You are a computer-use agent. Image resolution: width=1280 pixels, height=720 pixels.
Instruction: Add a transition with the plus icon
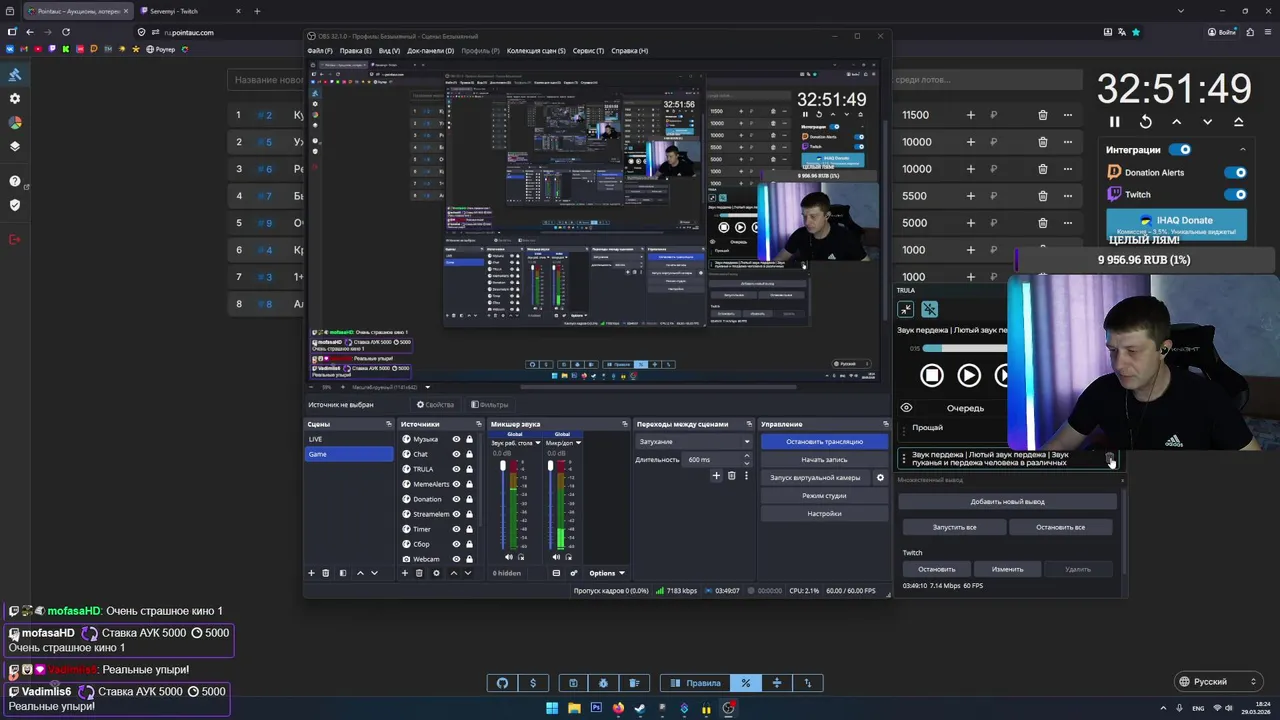pos(716,476)
